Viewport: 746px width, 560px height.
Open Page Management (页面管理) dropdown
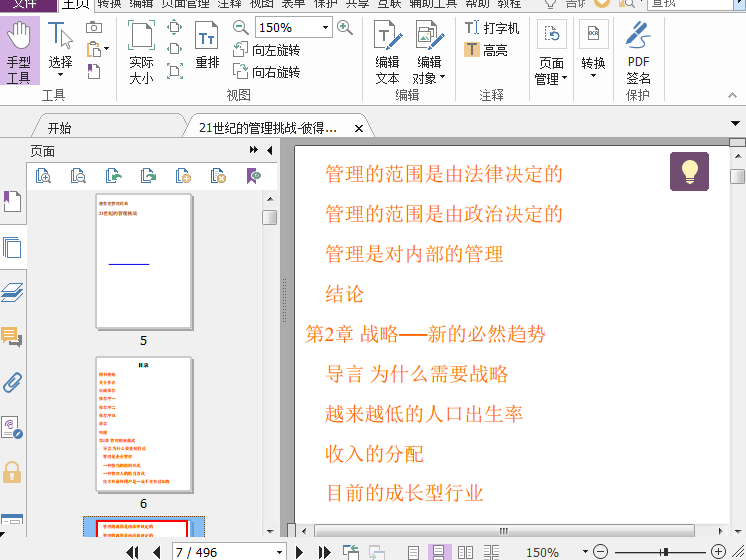click(551, 53)
